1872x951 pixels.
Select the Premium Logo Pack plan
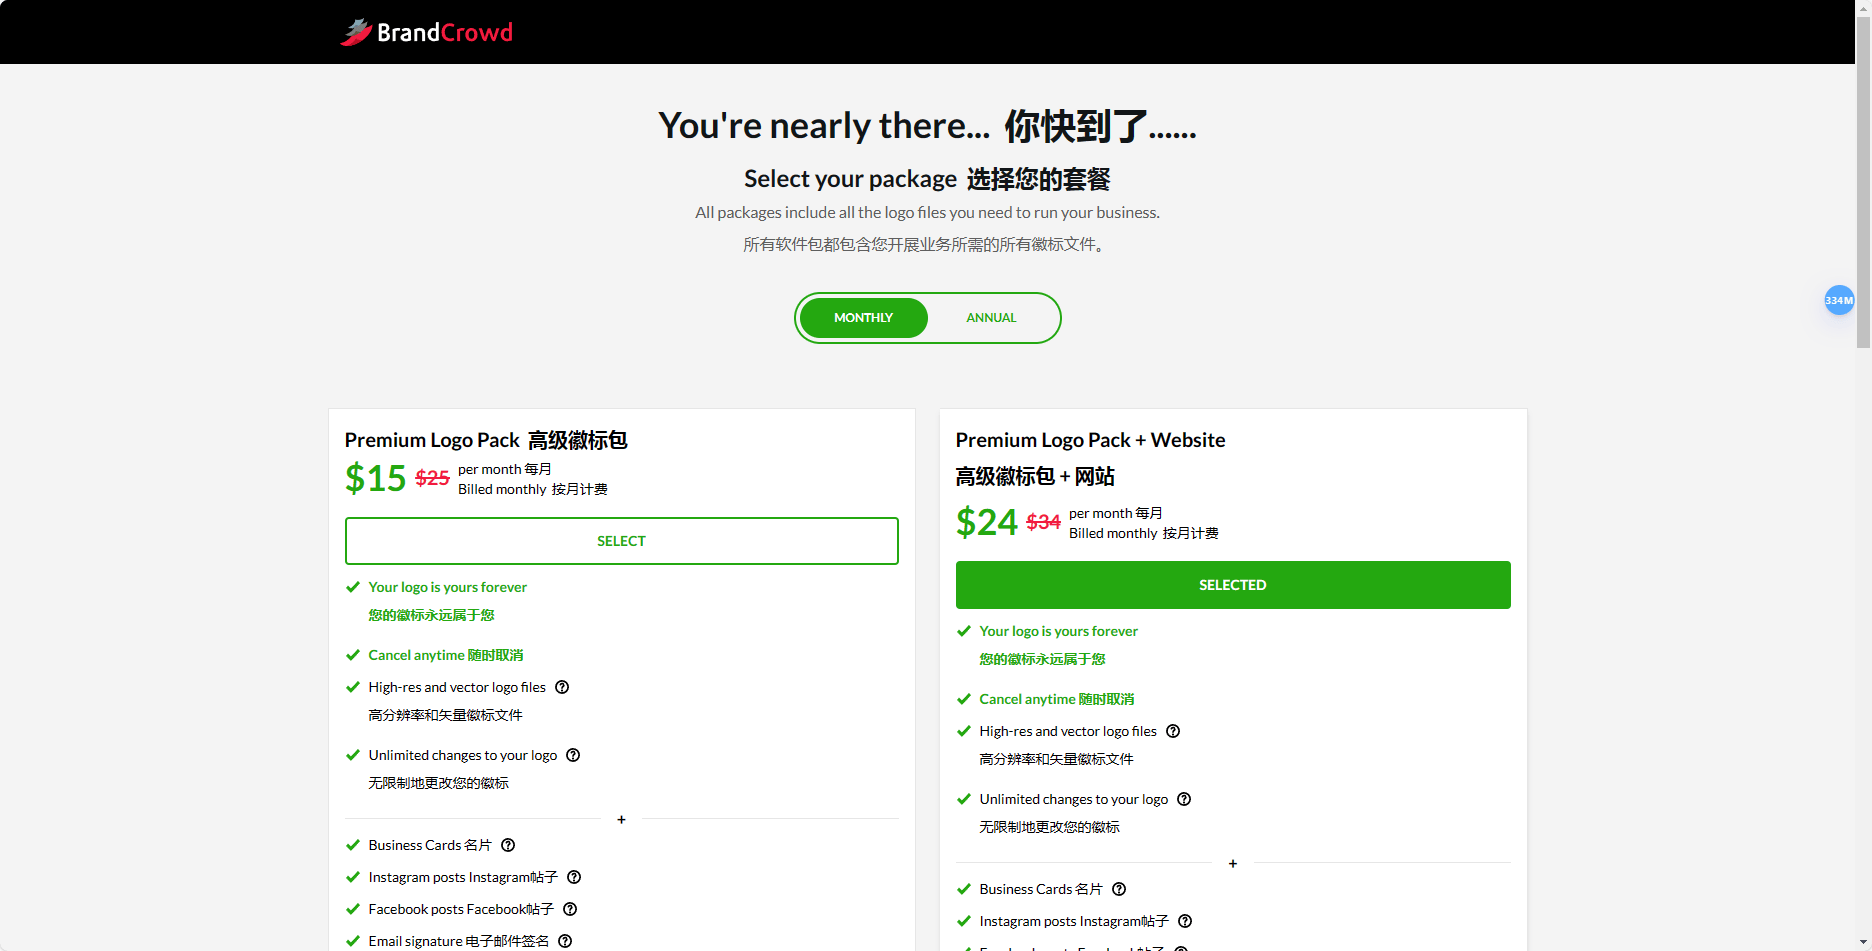point(621,540)
